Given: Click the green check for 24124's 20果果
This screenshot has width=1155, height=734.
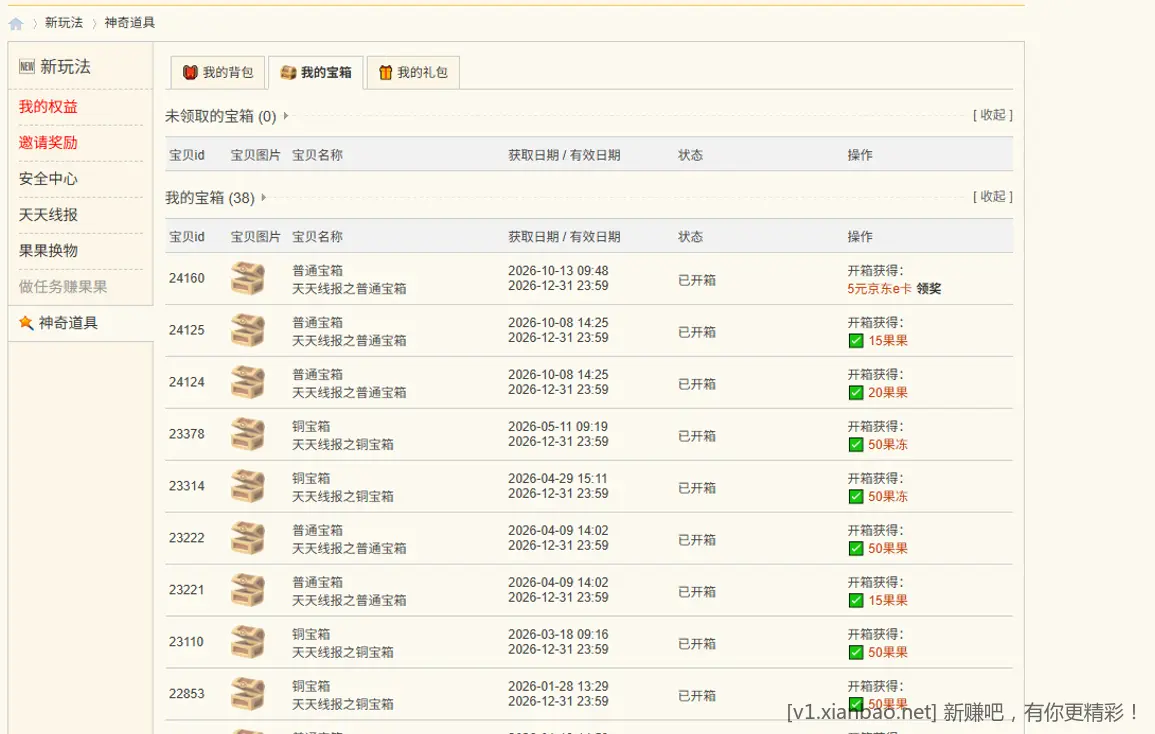Looking at the screenshot, I should (x=856, y=393).
